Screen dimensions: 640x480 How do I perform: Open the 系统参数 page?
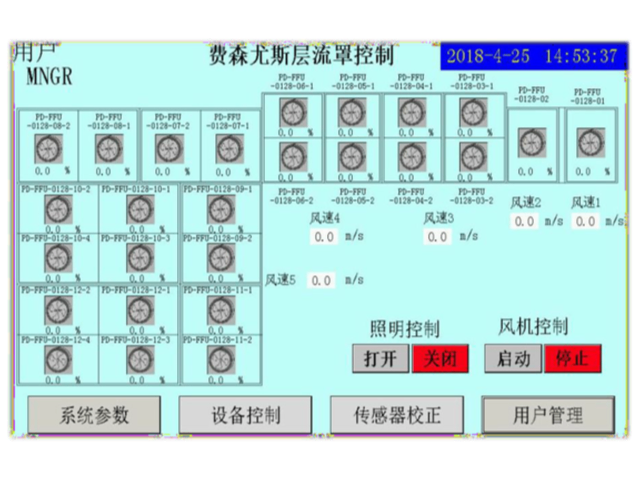[x=94, y=415]
